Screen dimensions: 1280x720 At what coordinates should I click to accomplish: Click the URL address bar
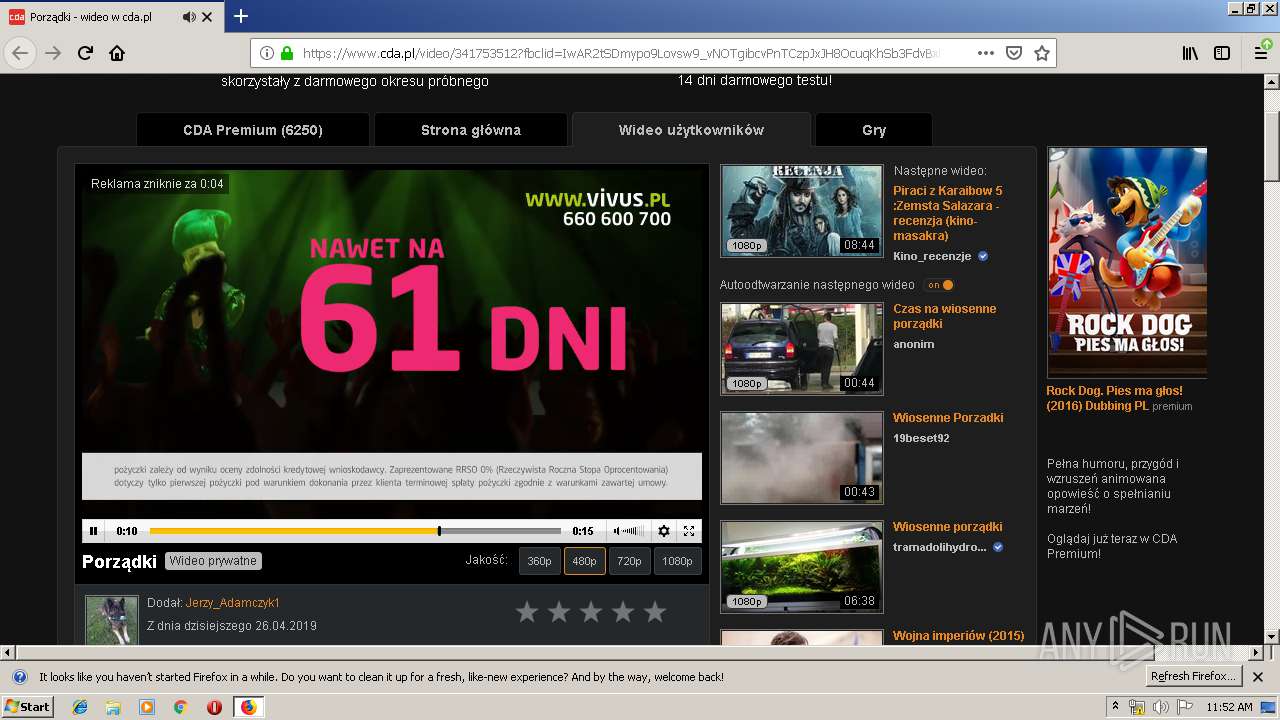coord(620,54)
